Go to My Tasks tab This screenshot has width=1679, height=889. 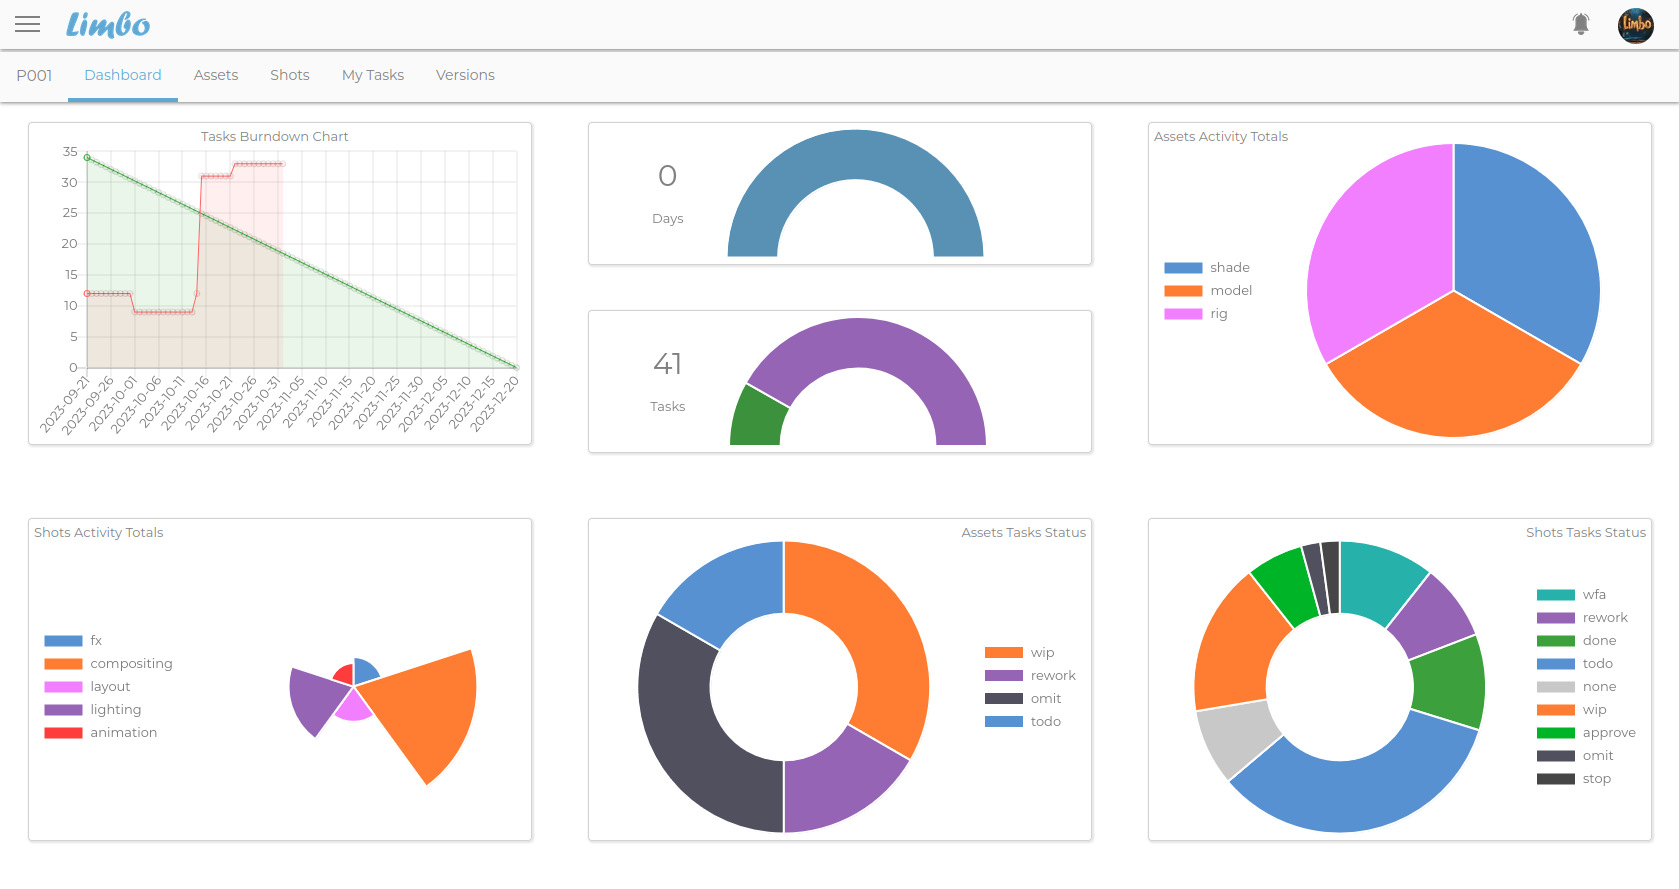(373, 75)
